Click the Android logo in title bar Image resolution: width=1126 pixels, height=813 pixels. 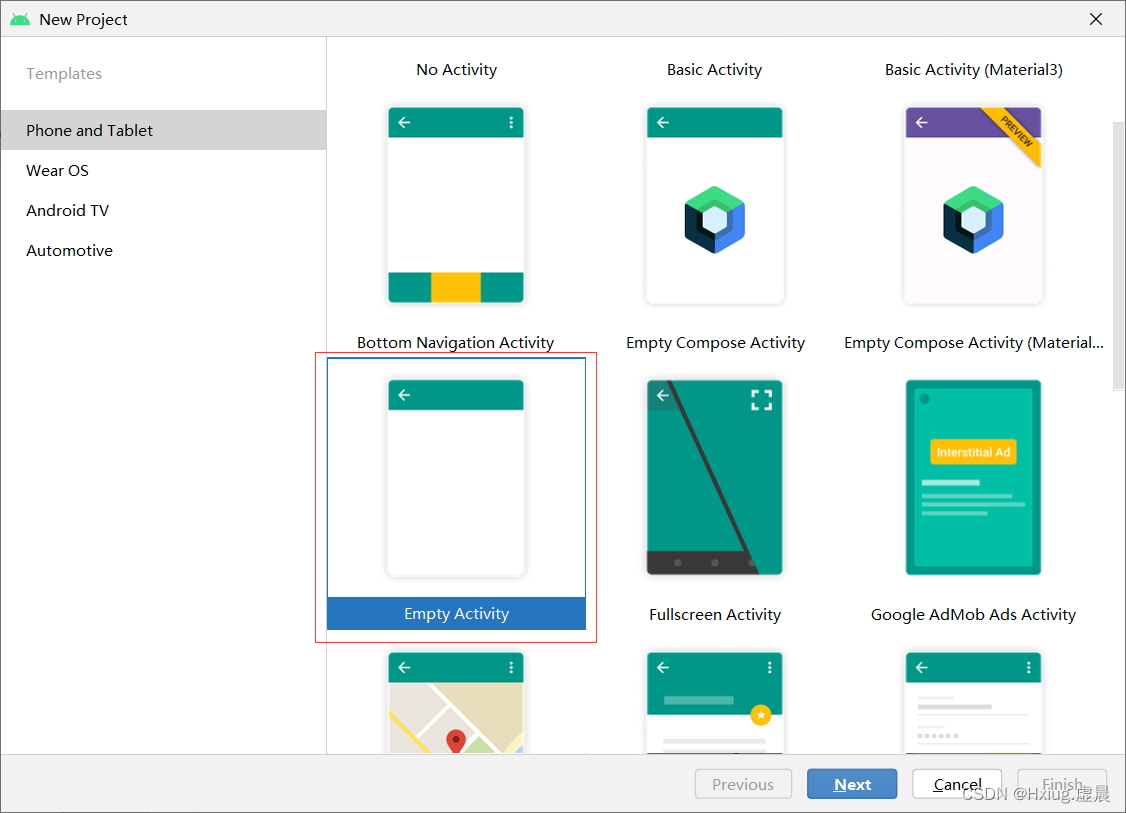(20, 19)
